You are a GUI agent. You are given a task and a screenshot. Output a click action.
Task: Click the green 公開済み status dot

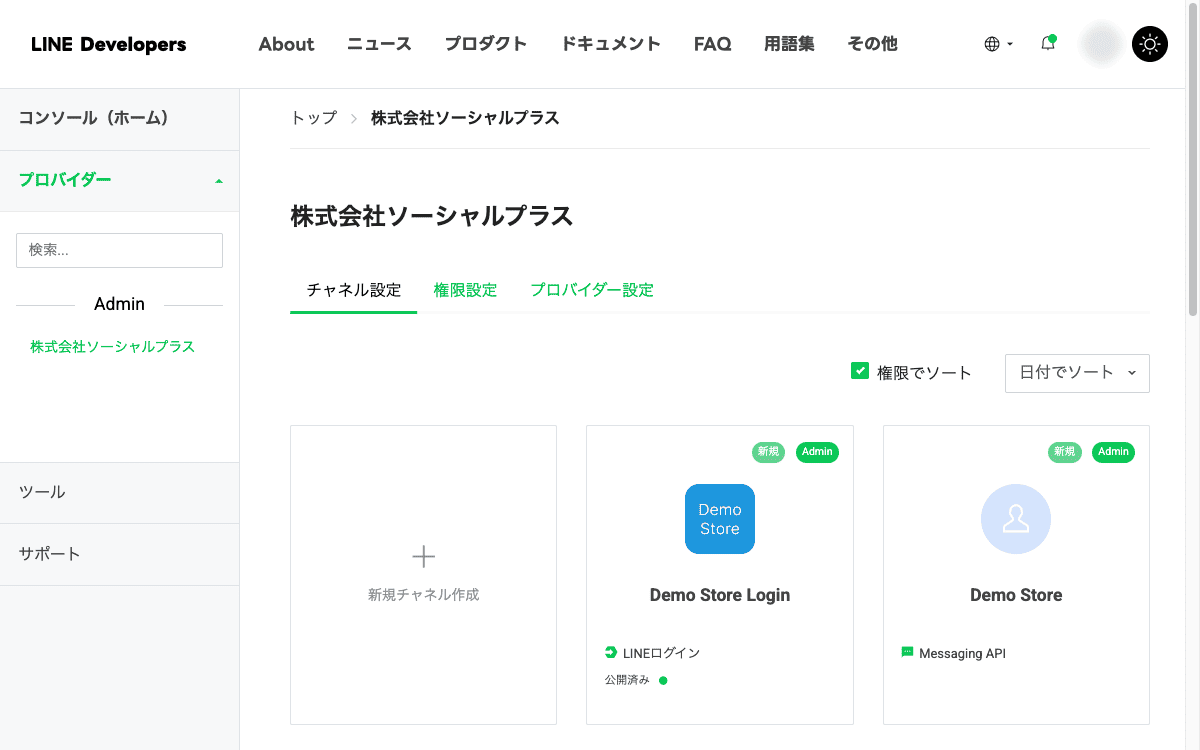663,680
